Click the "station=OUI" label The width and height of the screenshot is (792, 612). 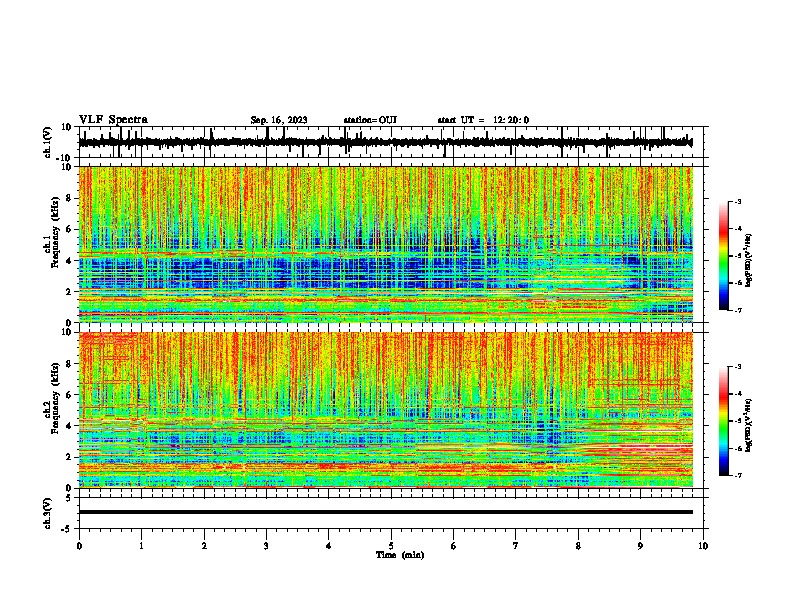(x=370, y=120)
